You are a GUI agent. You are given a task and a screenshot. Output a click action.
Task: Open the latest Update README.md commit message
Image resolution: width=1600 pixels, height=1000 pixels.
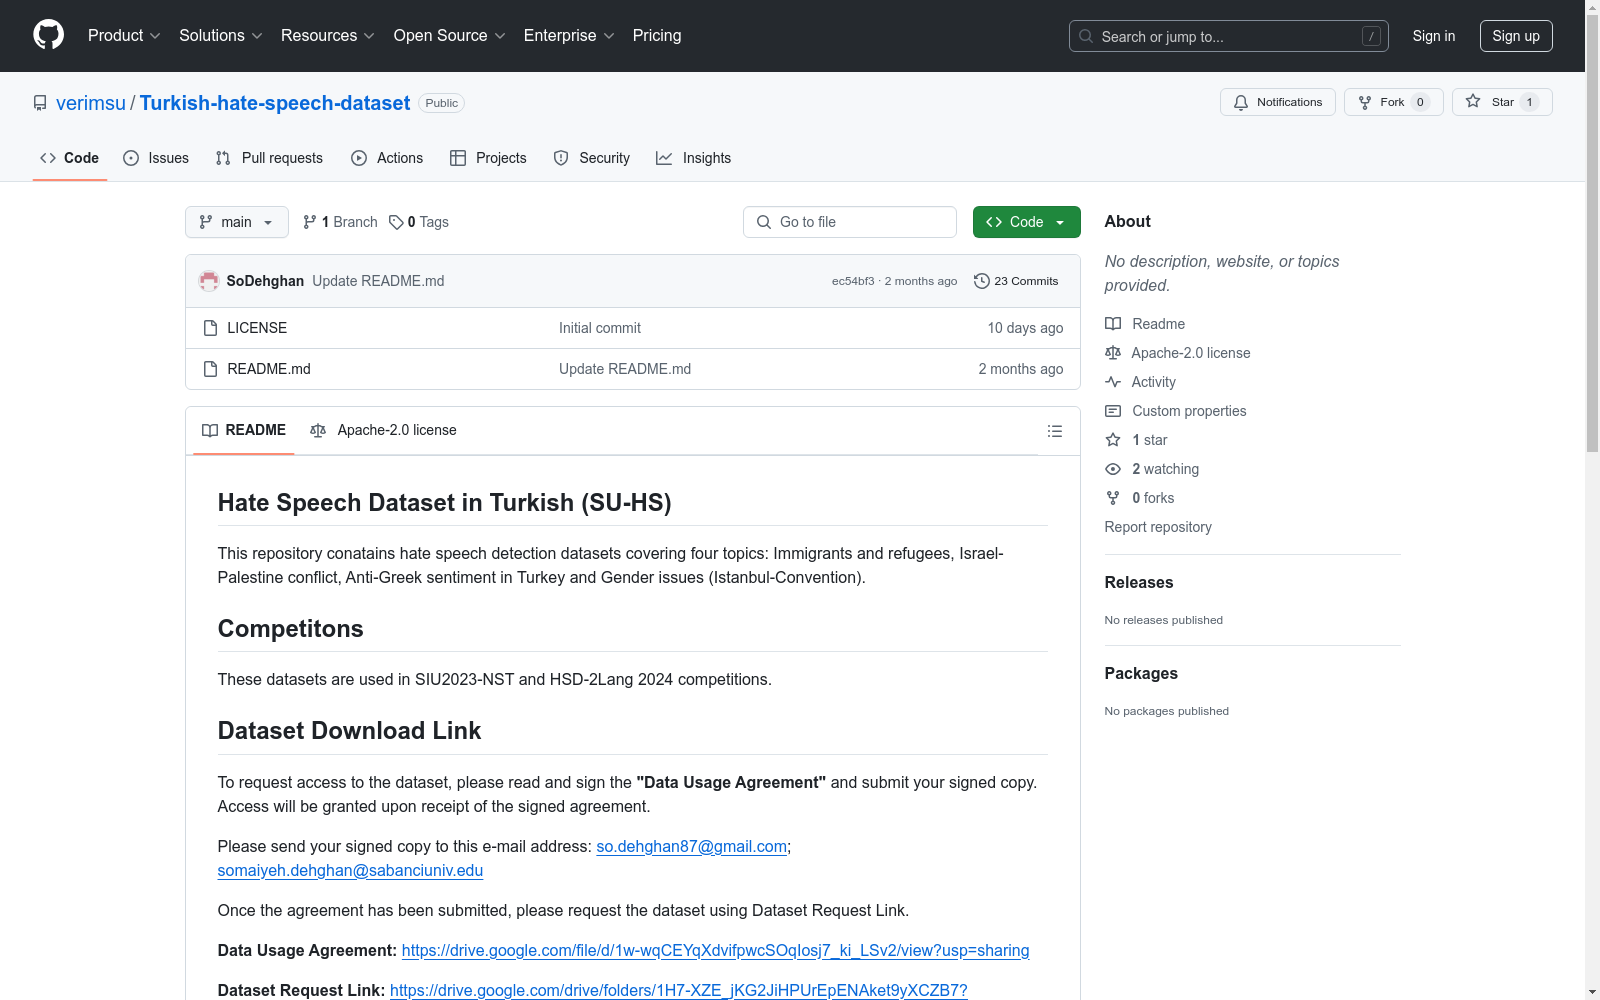coord(378,281)
